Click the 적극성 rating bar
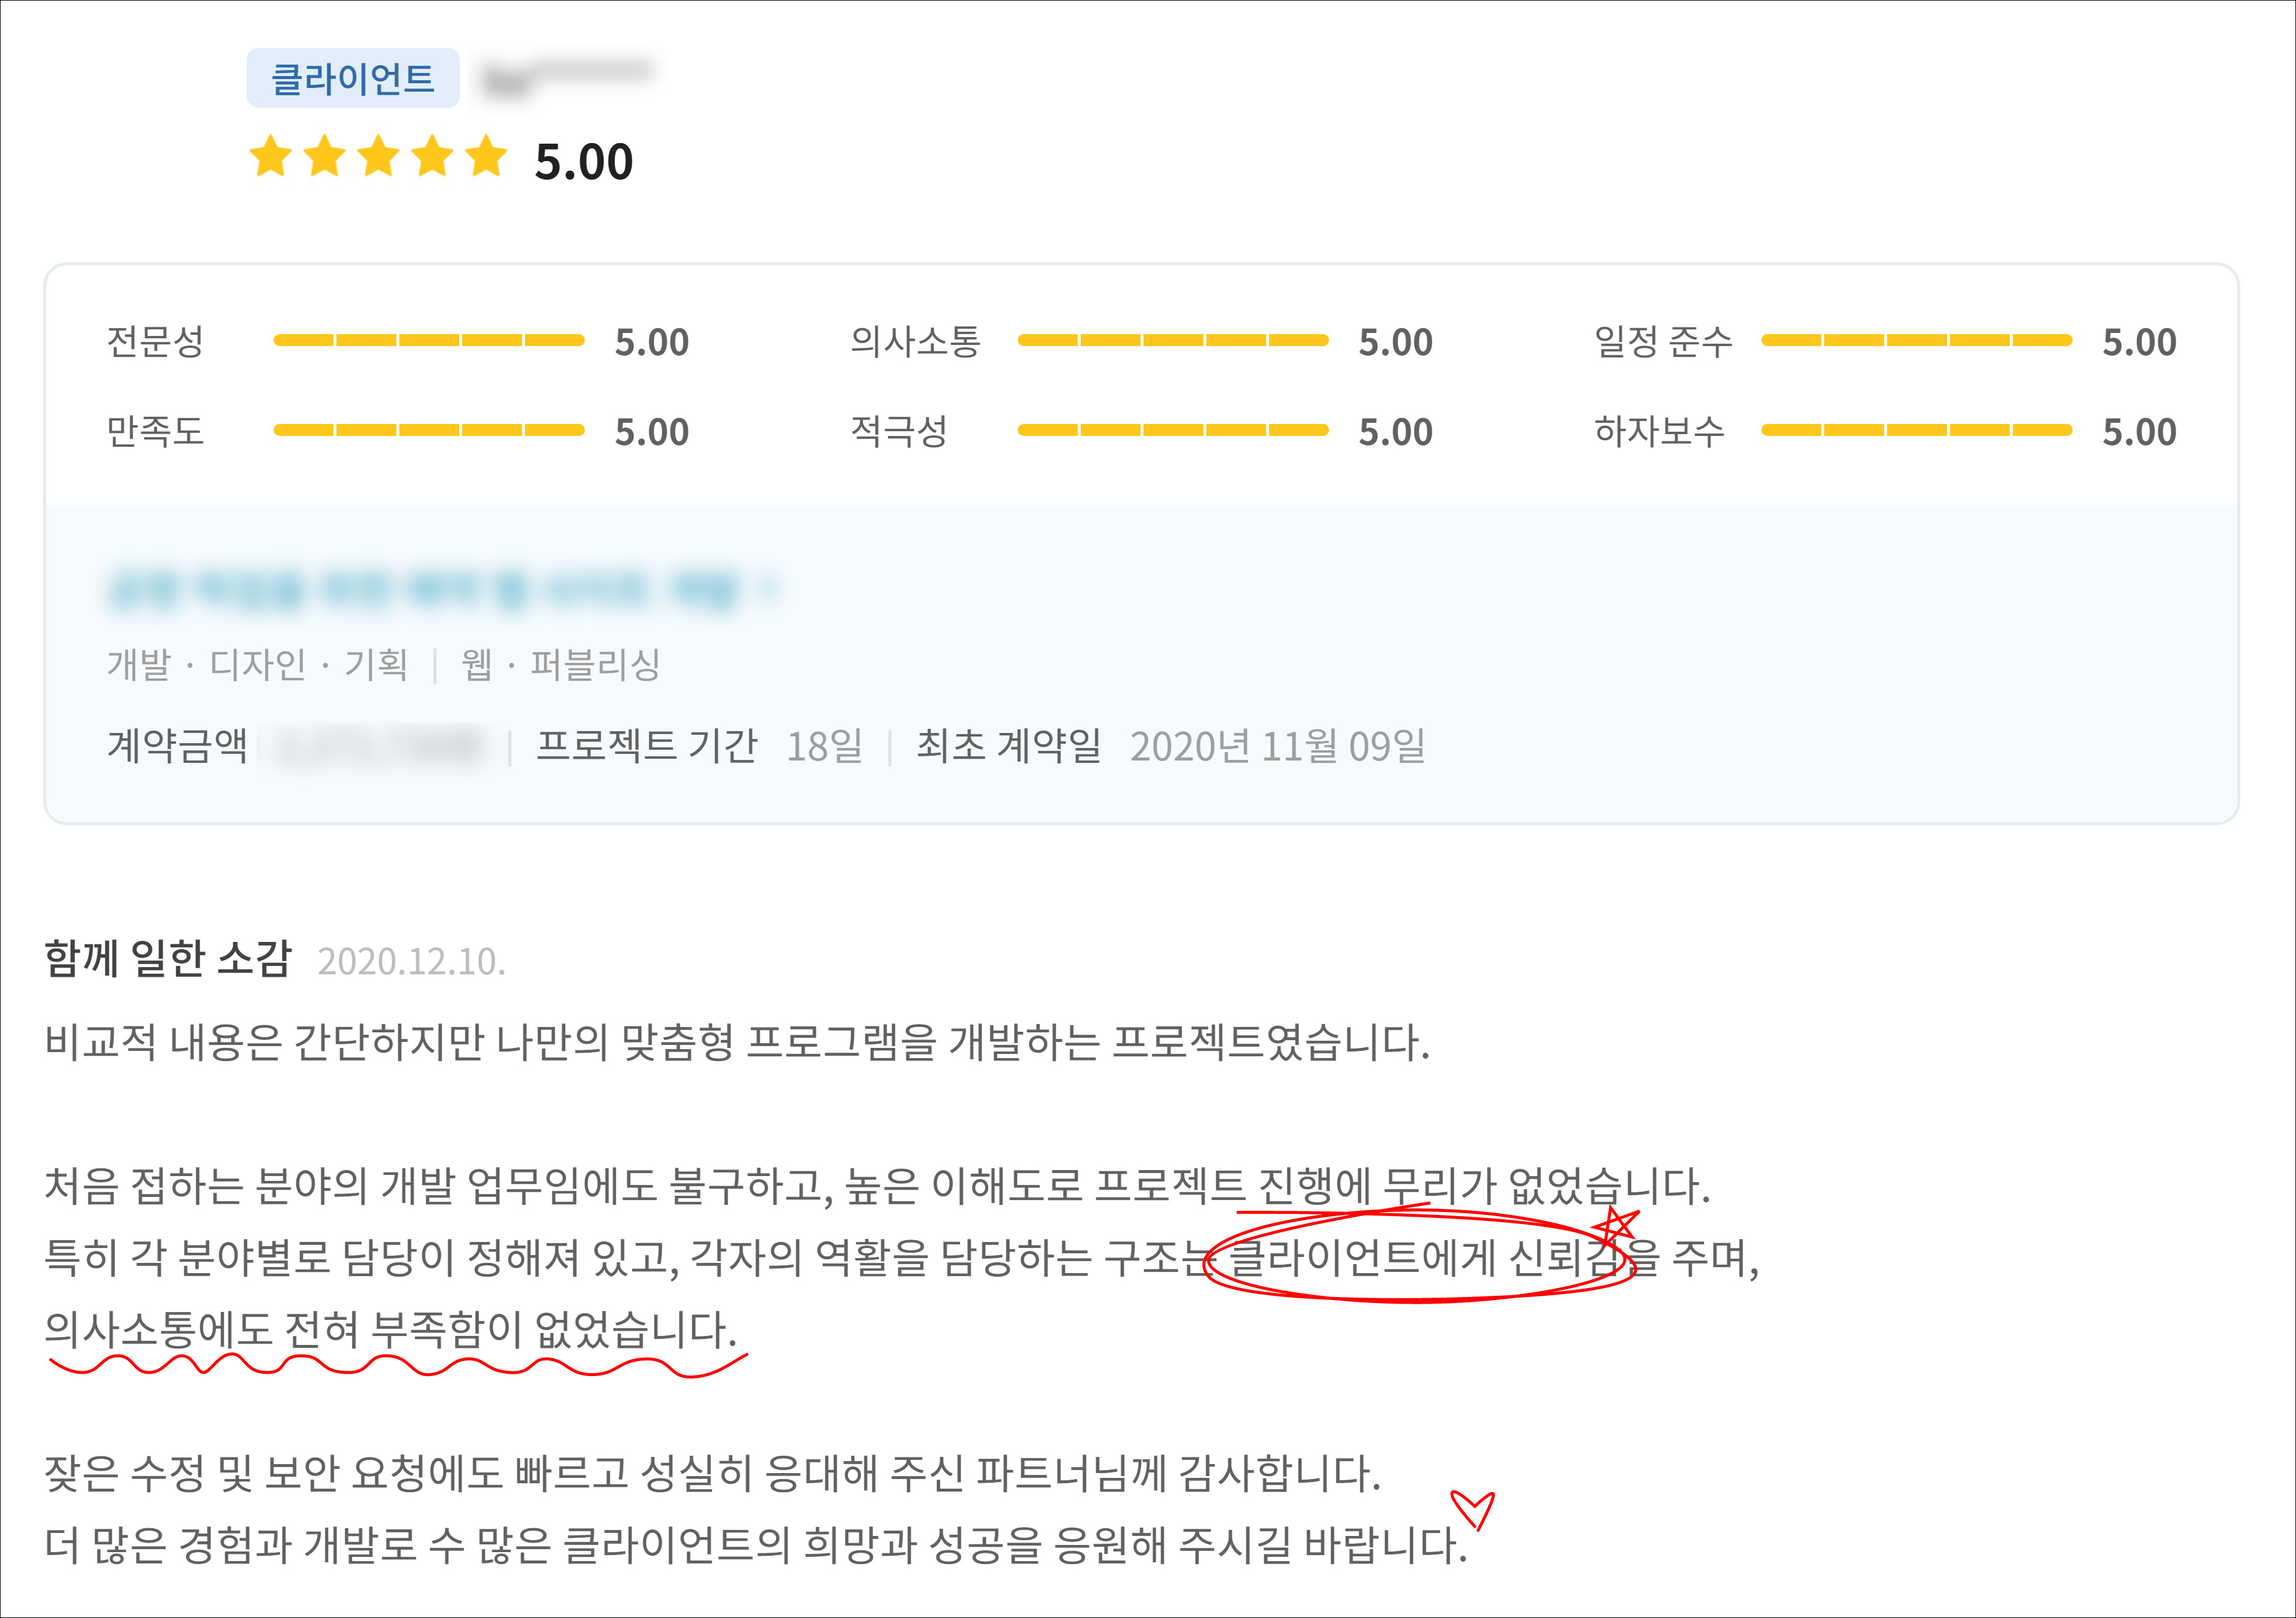 1172,431
